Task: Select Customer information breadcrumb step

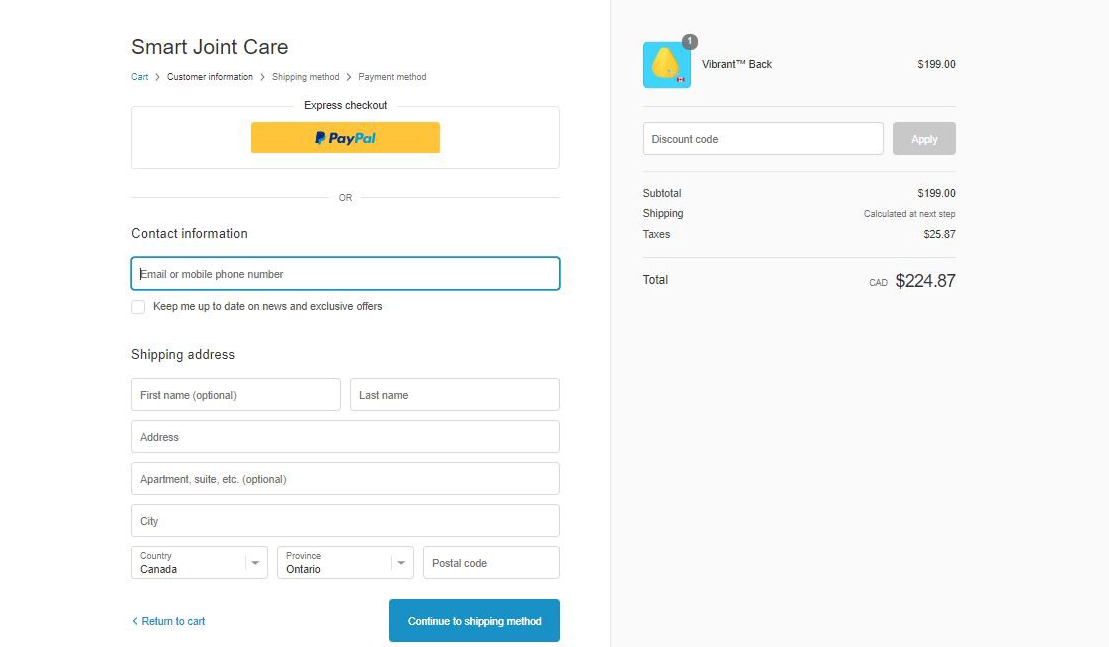Action: tap(209, 76)
